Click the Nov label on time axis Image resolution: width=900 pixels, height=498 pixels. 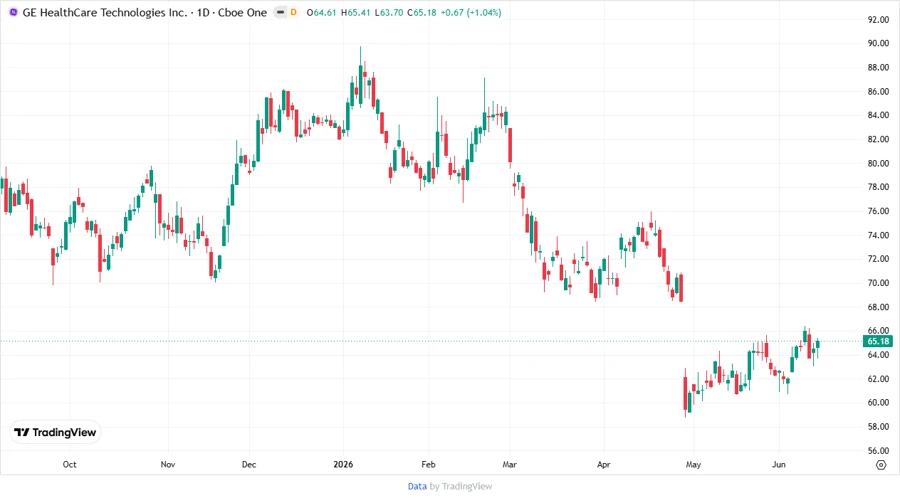168,464
